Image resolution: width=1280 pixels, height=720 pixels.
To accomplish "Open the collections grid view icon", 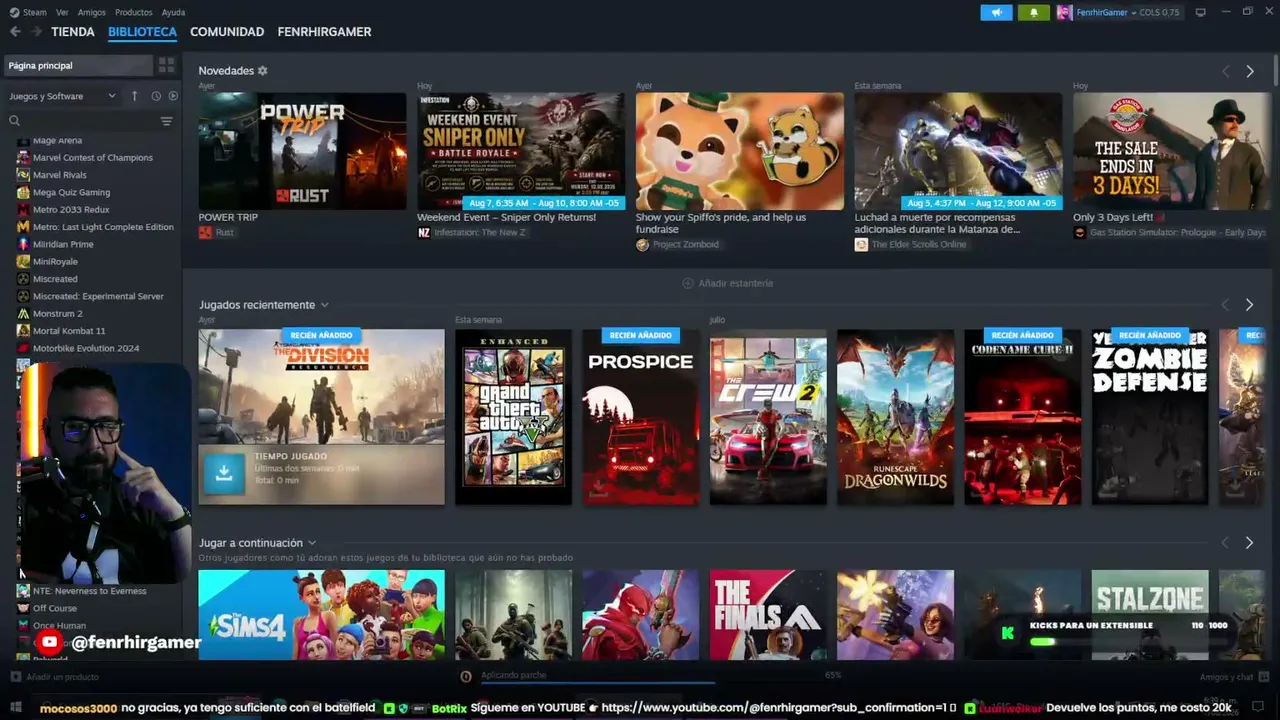I will tap(166, 65).
